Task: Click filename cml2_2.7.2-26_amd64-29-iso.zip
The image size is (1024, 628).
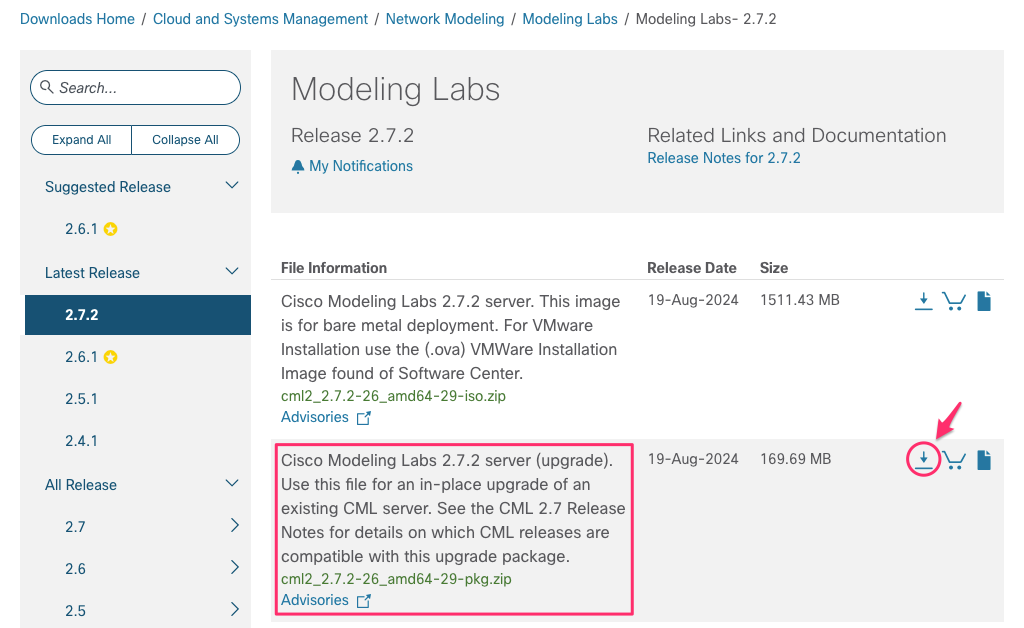Action: coord(393,396)
